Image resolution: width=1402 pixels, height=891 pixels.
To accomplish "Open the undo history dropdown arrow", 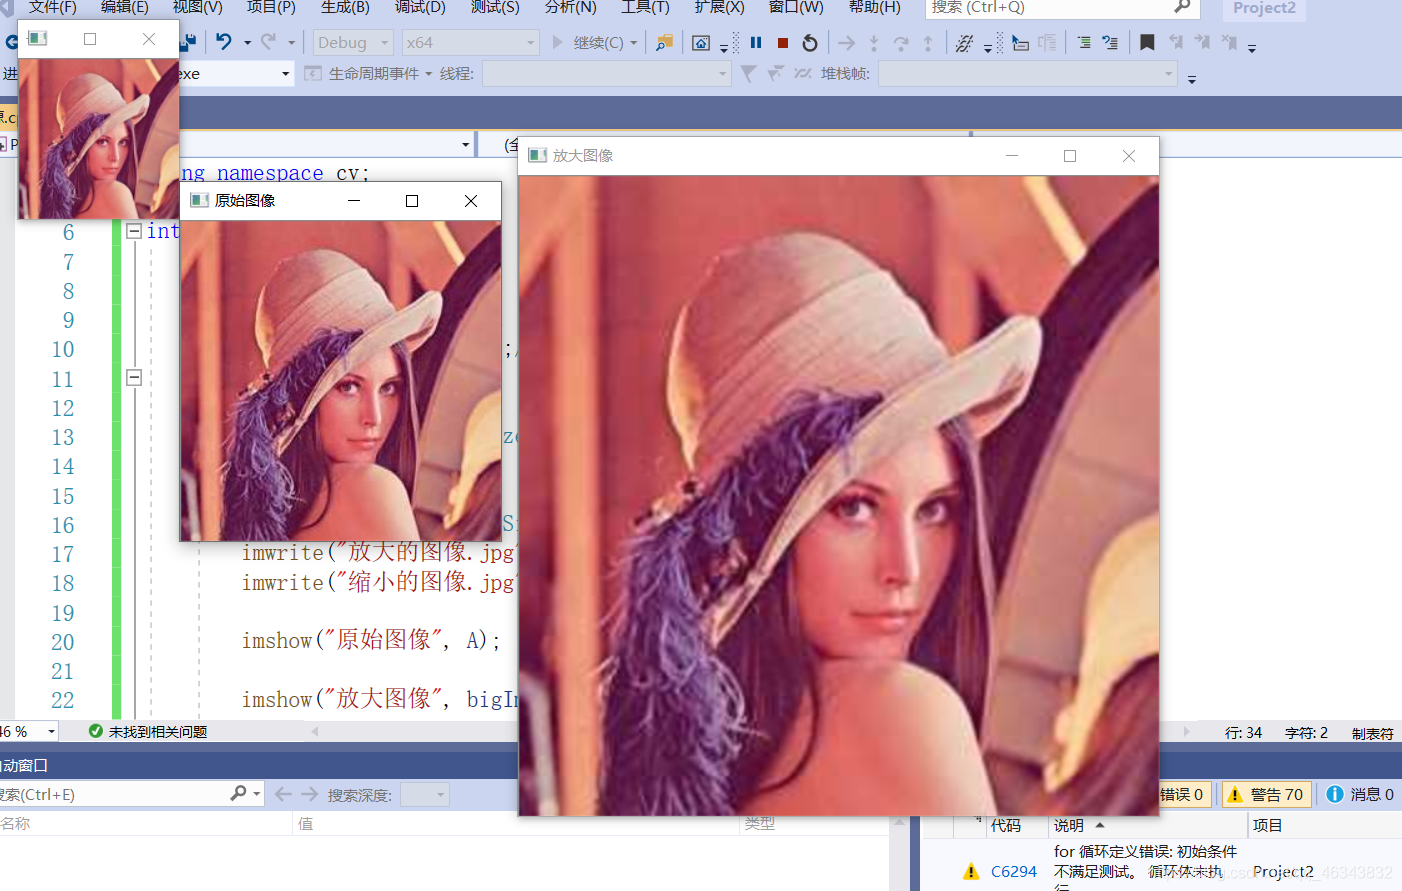I will click(x=247, y=43).
